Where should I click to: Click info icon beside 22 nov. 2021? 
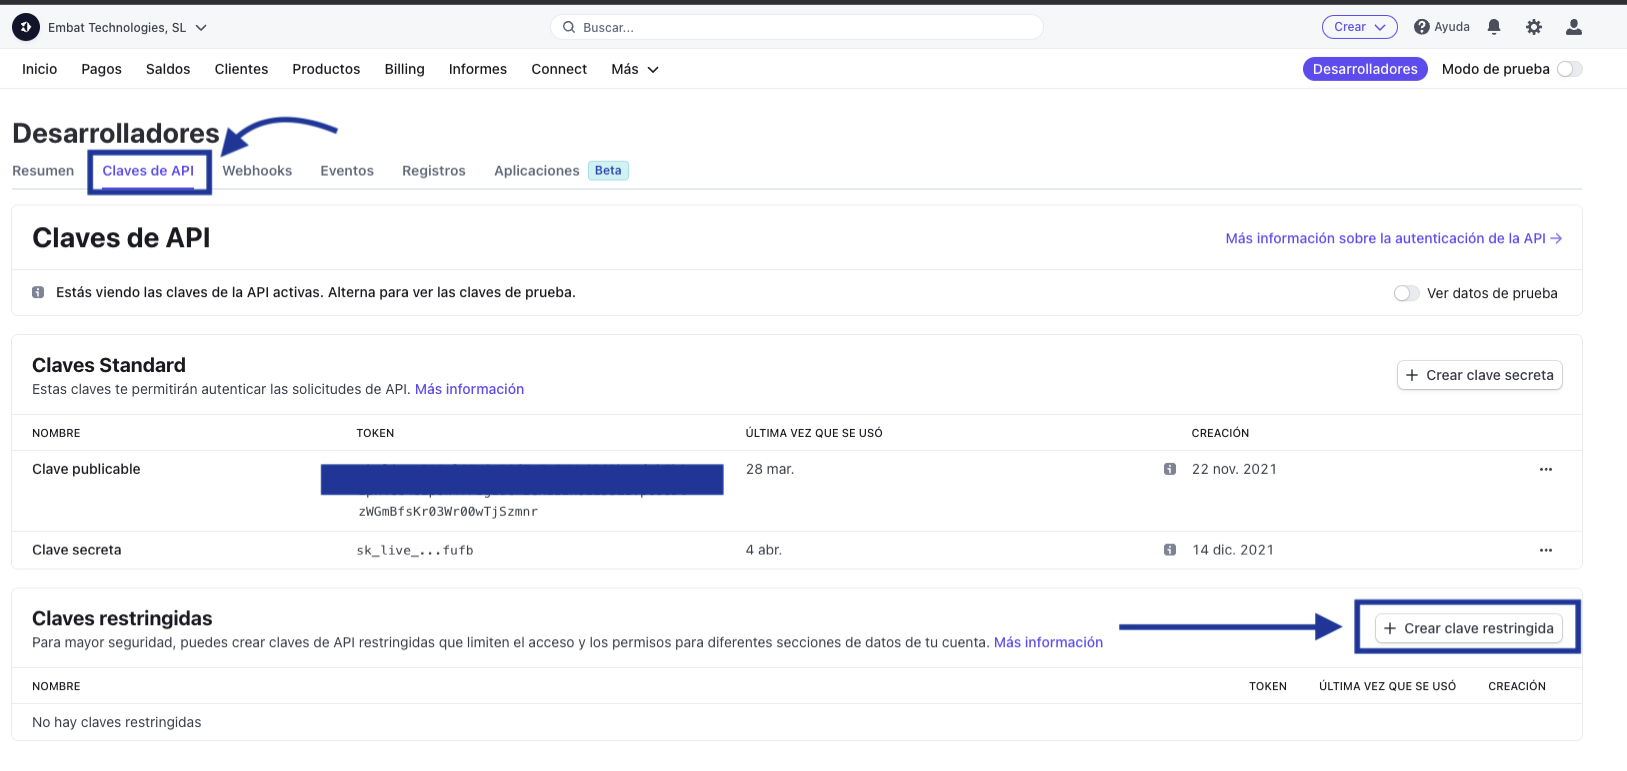1170,469
